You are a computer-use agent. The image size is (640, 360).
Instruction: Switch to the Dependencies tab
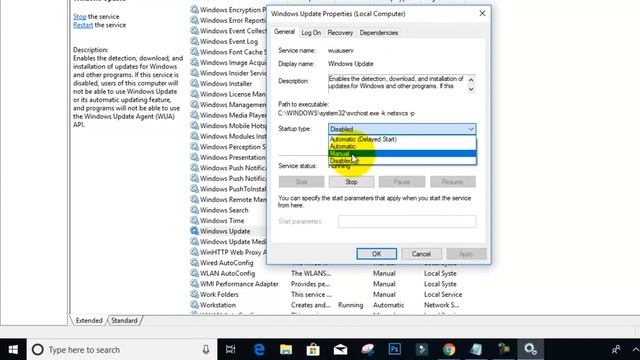point(379,33)
